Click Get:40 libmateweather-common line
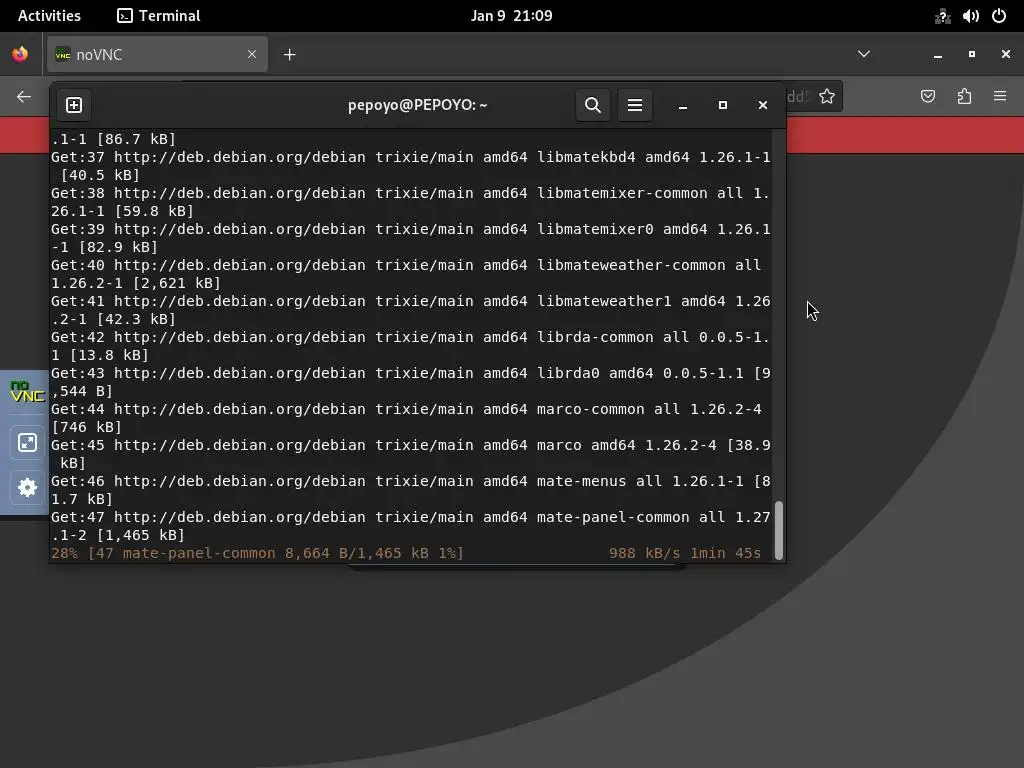The image size is (1024, 768). click(406, 274)
